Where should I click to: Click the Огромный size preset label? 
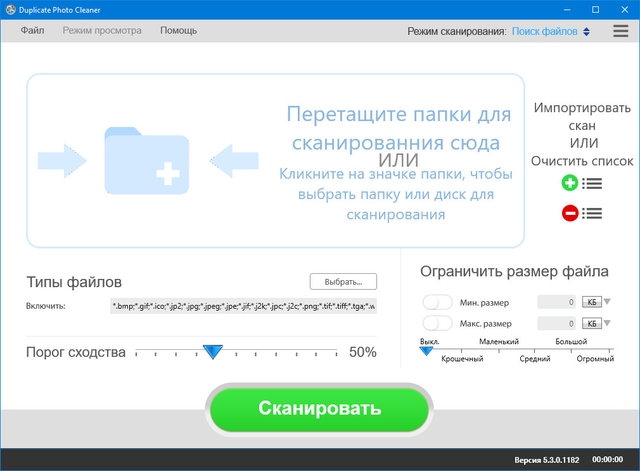pos(595,359)
